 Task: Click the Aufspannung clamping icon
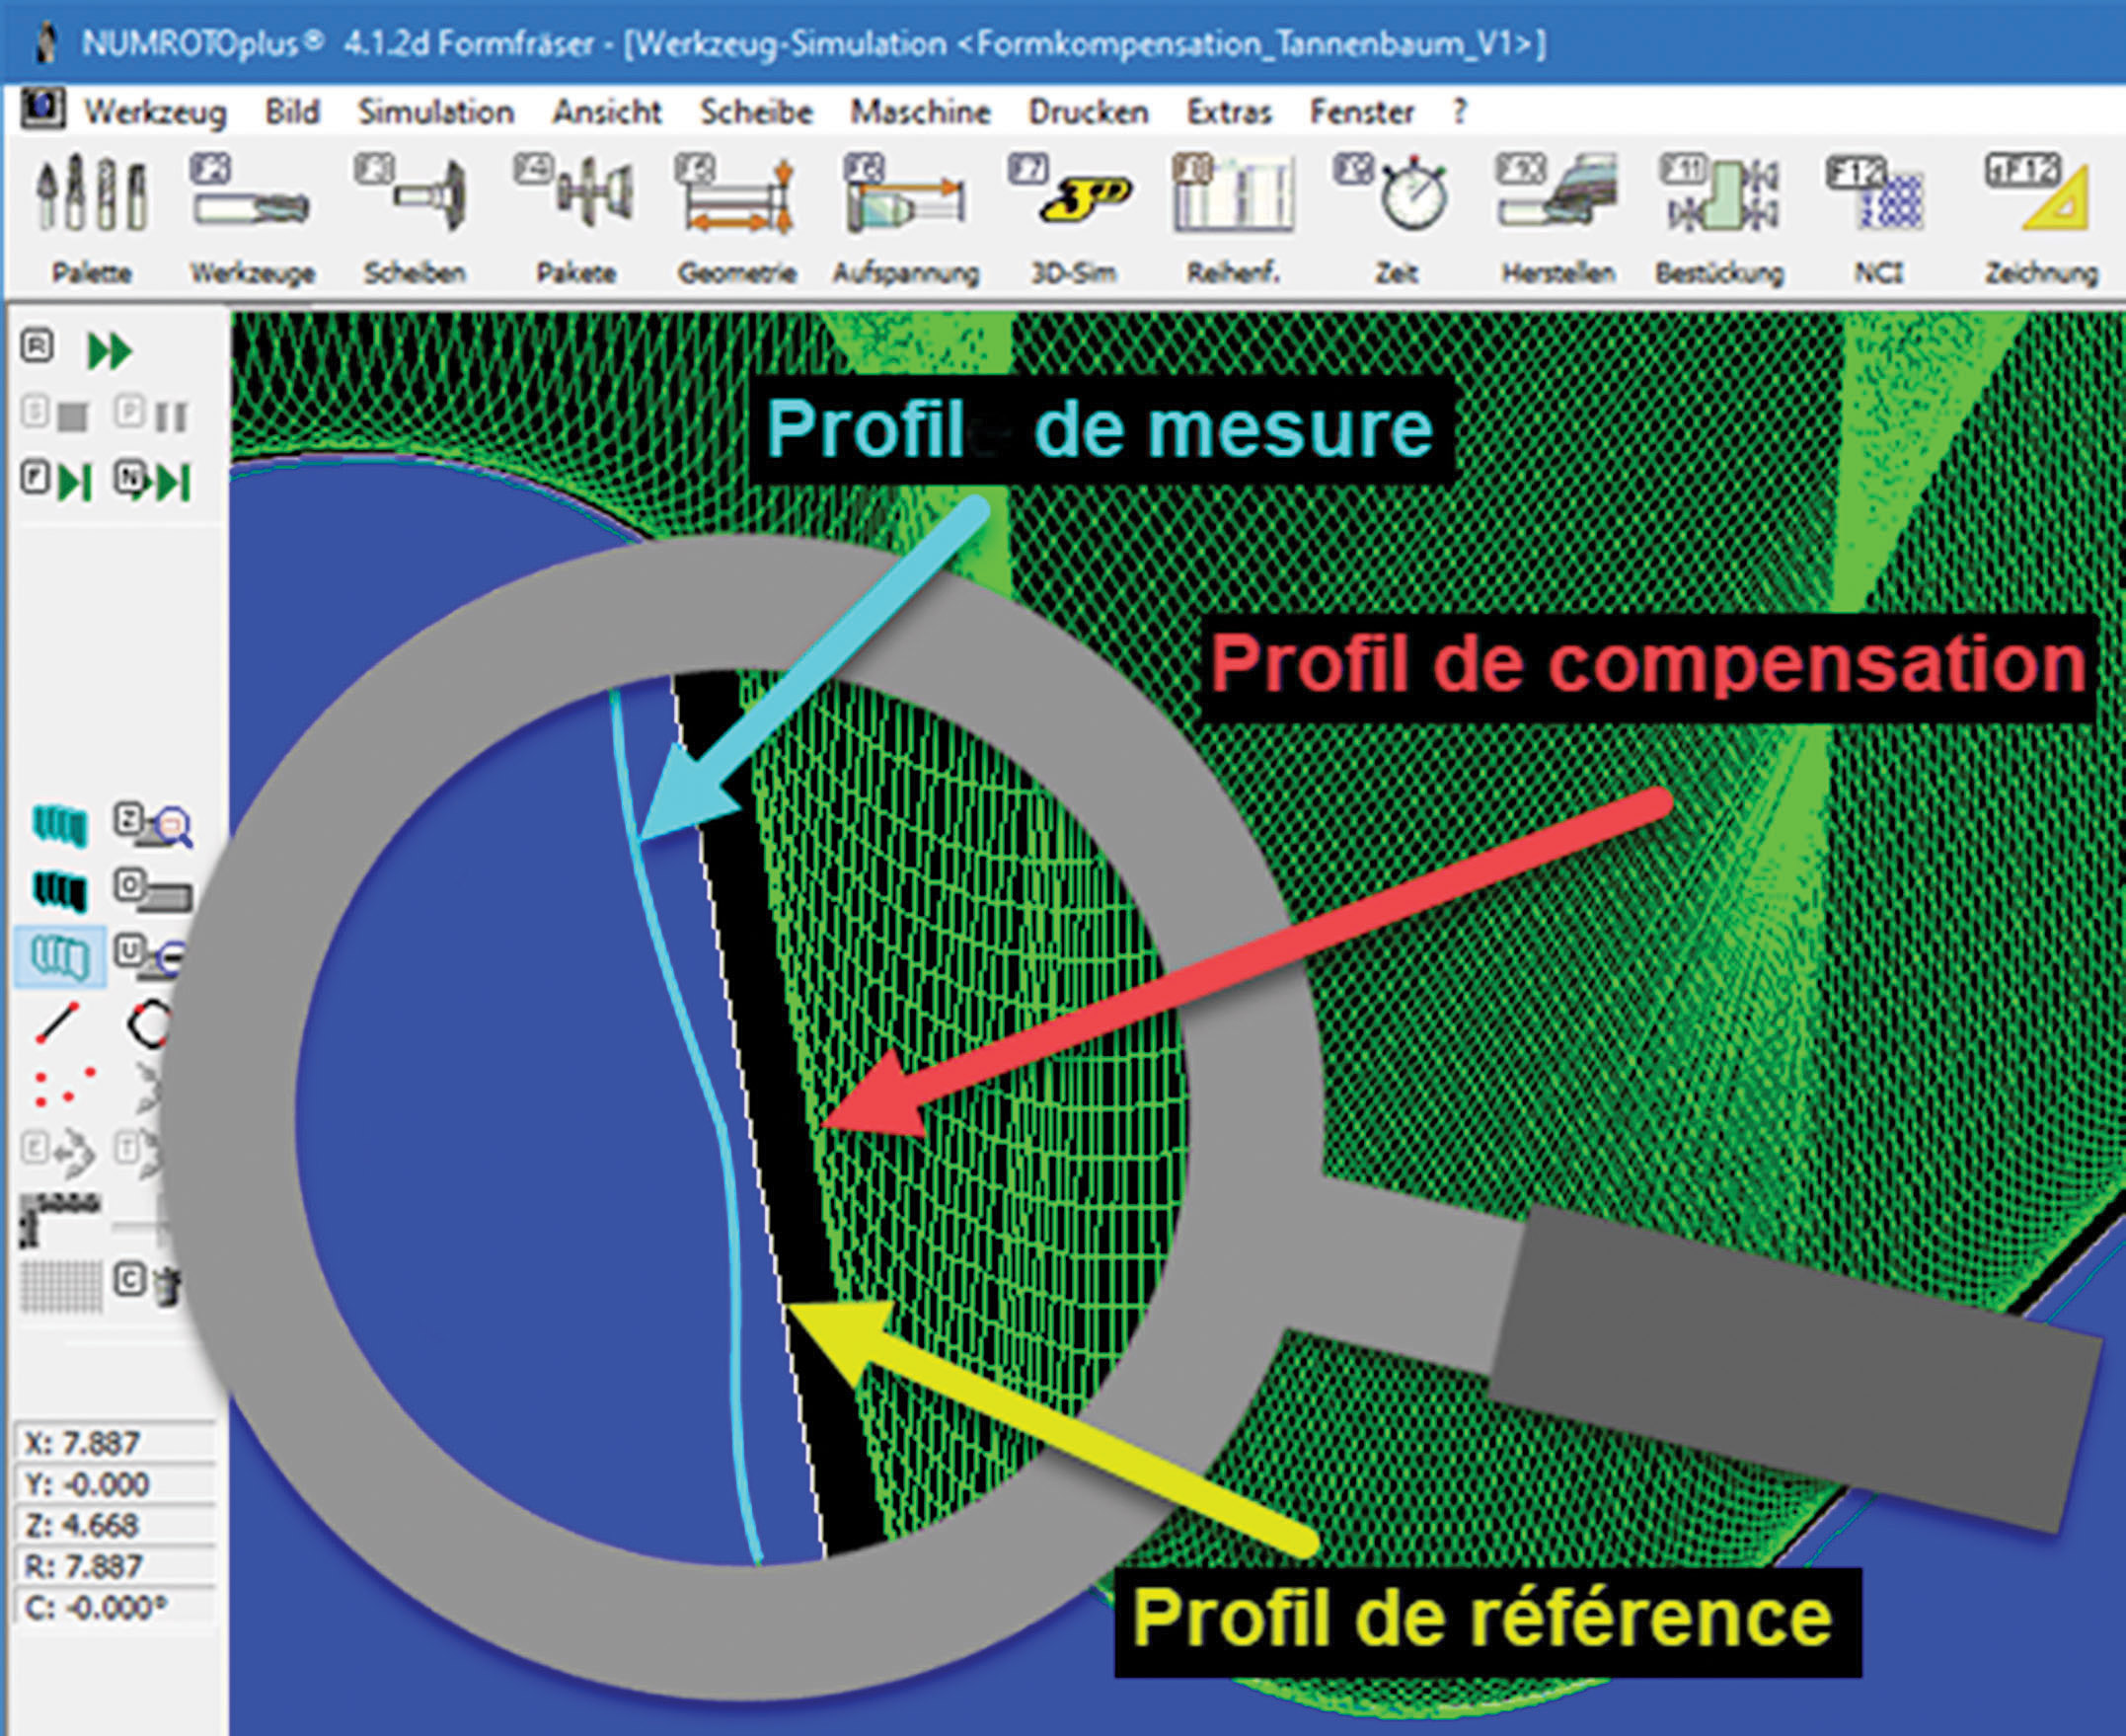pyautogui.click(x=905, y=195)
